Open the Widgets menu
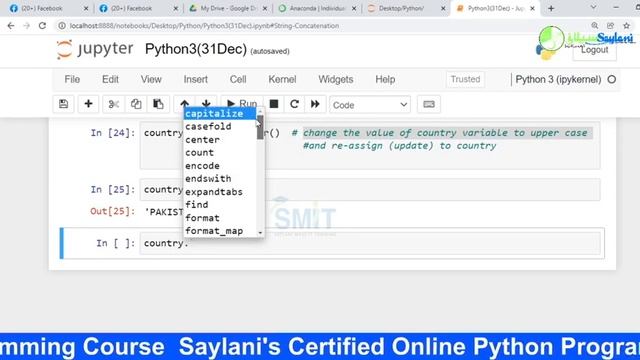This screenshot has width=640, height=360. [x=336, y=79]
